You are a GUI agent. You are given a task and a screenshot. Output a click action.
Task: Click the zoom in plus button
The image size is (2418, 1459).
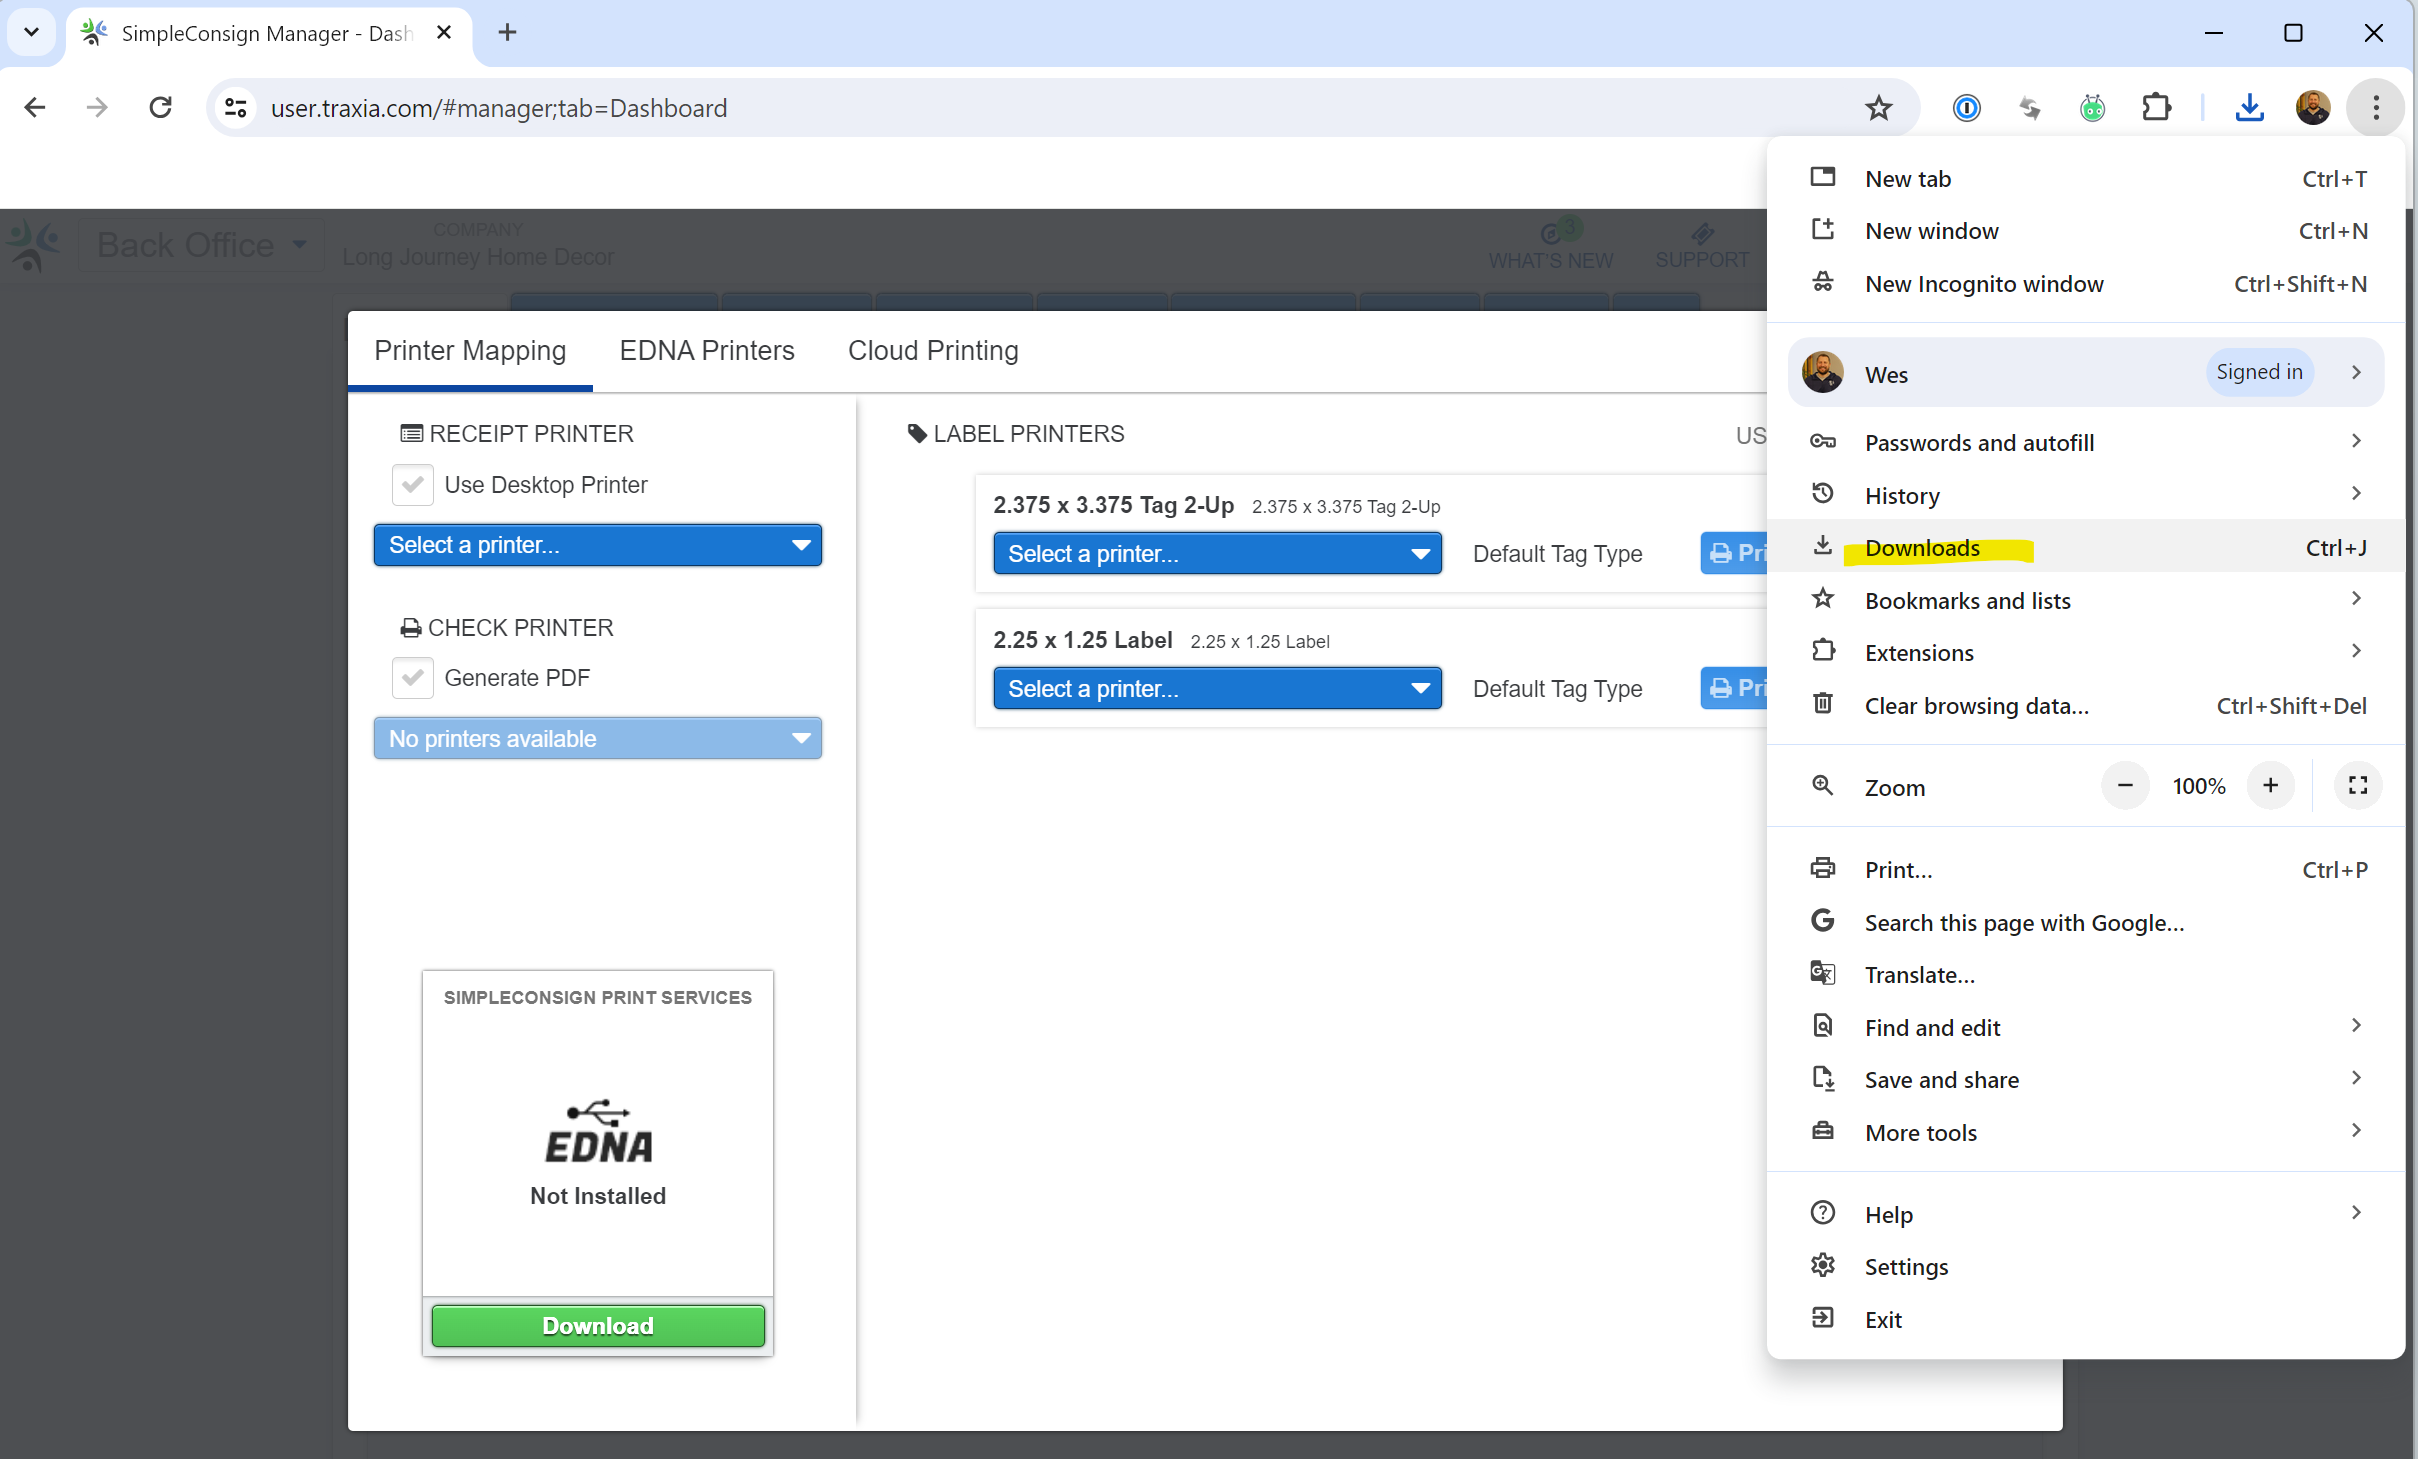pos(2270,786)
